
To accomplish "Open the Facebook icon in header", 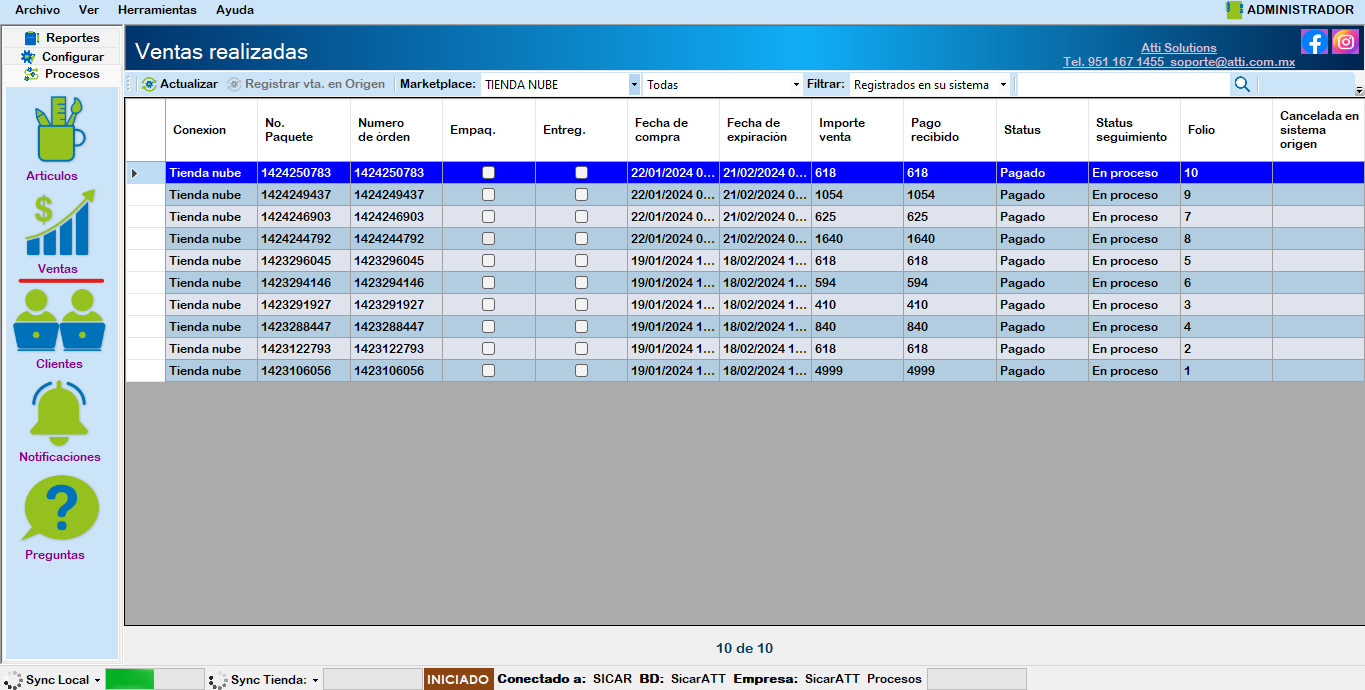I will coord(1314,42).
